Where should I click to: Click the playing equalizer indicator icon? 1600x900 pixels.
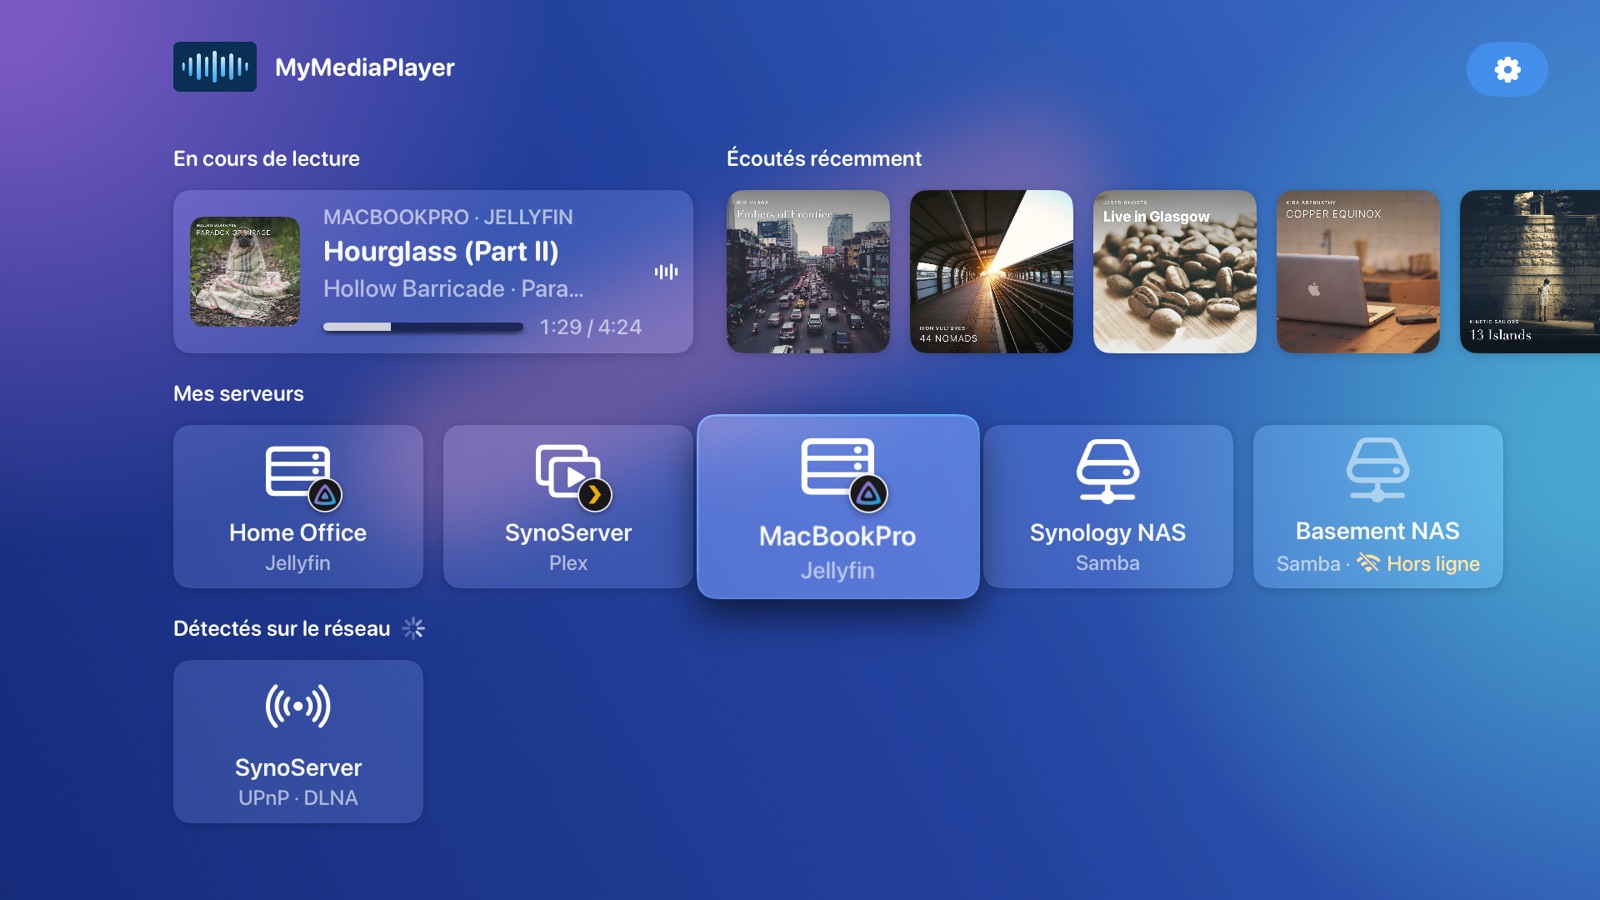(666, 272)
